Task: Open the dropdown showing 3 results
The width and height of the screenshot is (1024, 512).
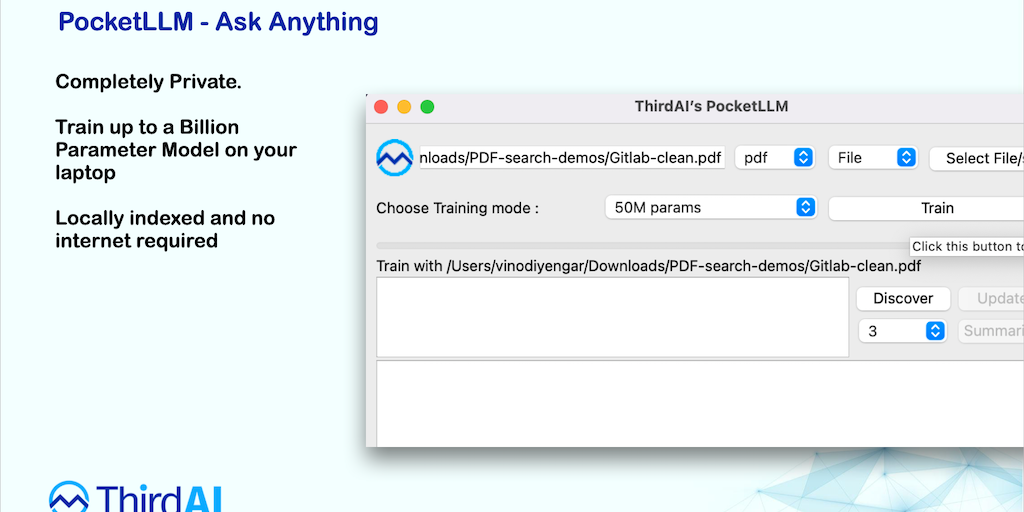Action: [x=903, y=331]
